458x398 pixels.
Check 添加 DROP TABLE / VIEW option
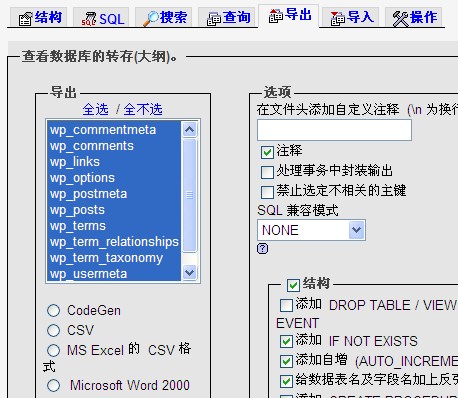click(286, 305)
